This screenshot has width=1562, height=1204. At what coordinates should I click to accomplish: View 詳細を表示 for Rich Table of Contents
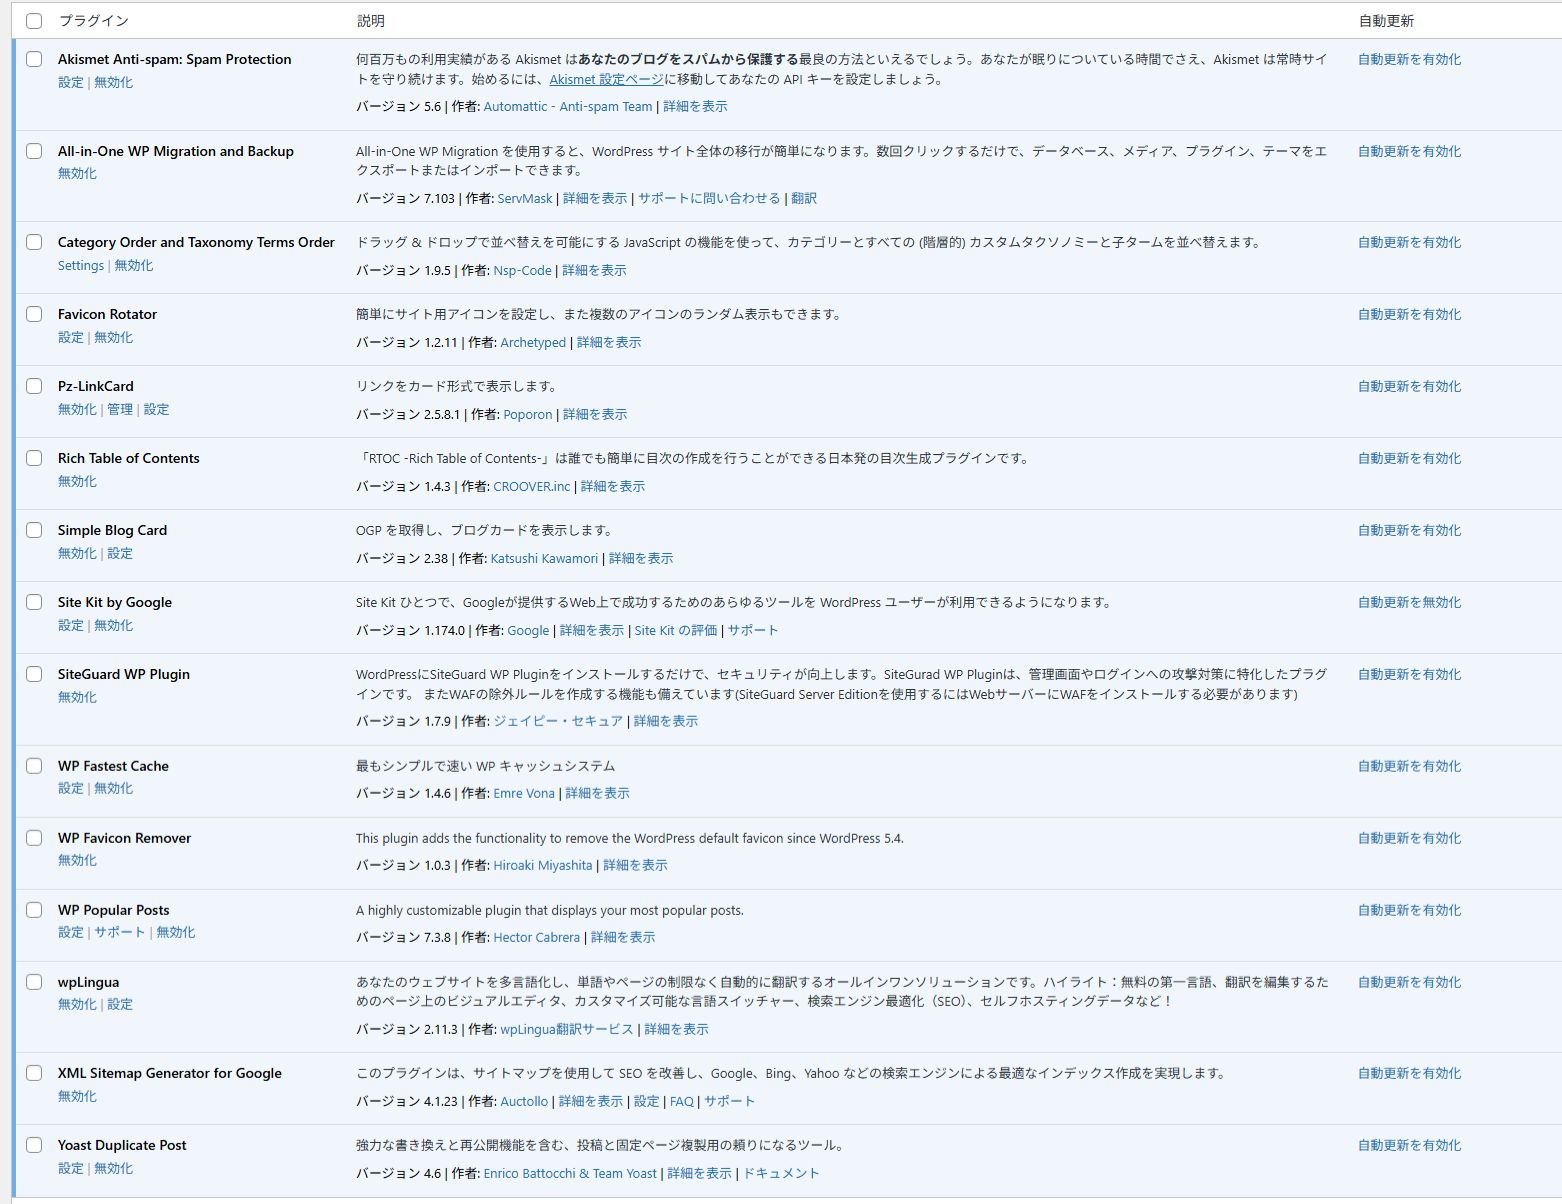tap(612, 486)
